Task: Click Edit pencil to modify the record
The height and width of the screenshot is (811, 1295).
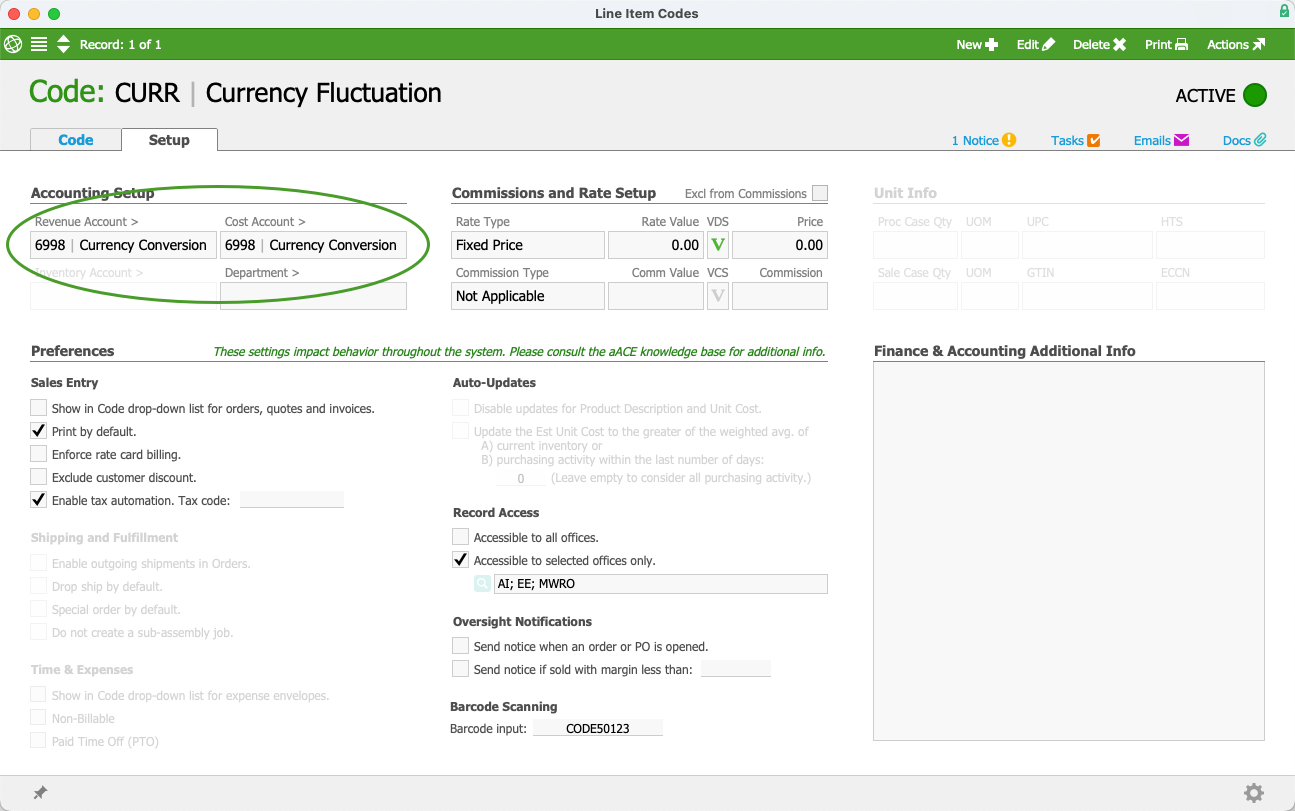Action: (x=1036, y=44)
